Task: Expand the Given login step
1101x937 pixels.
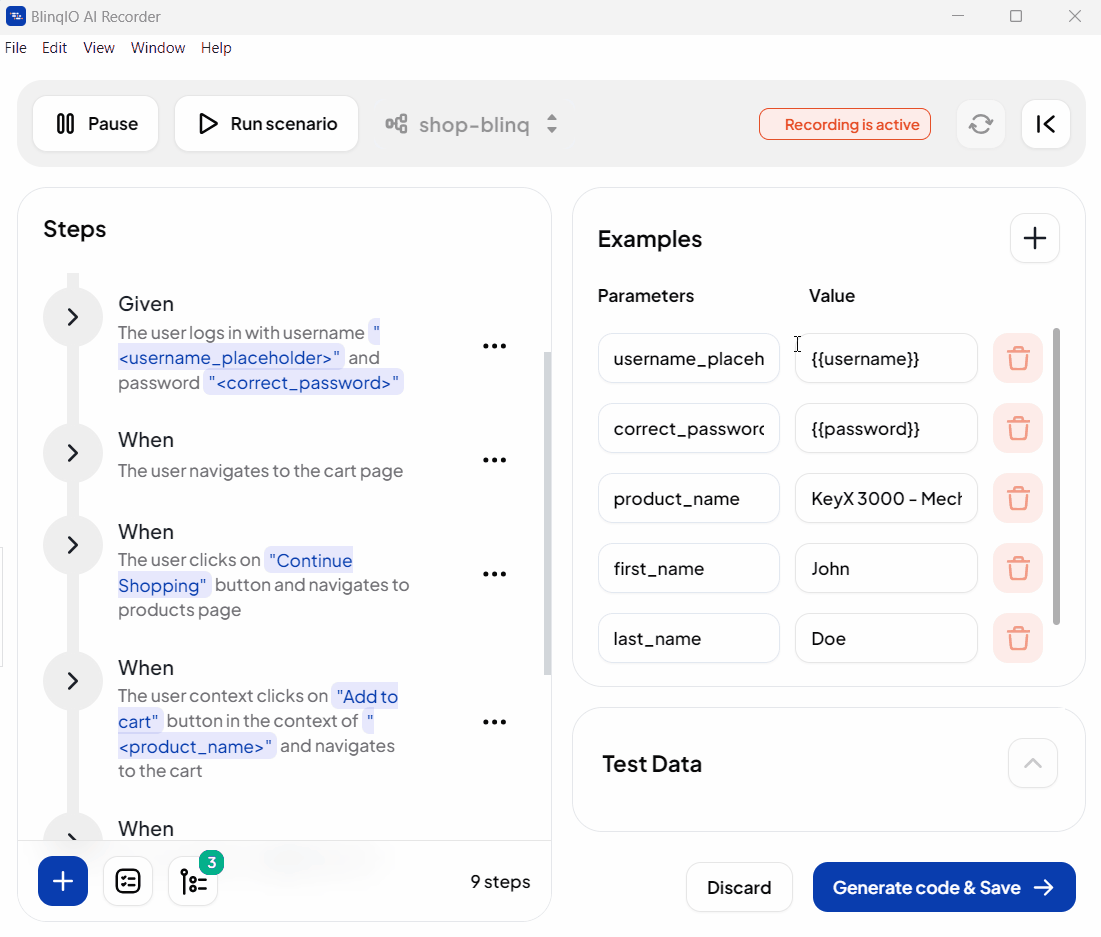Action: click(x=72, y=317)
